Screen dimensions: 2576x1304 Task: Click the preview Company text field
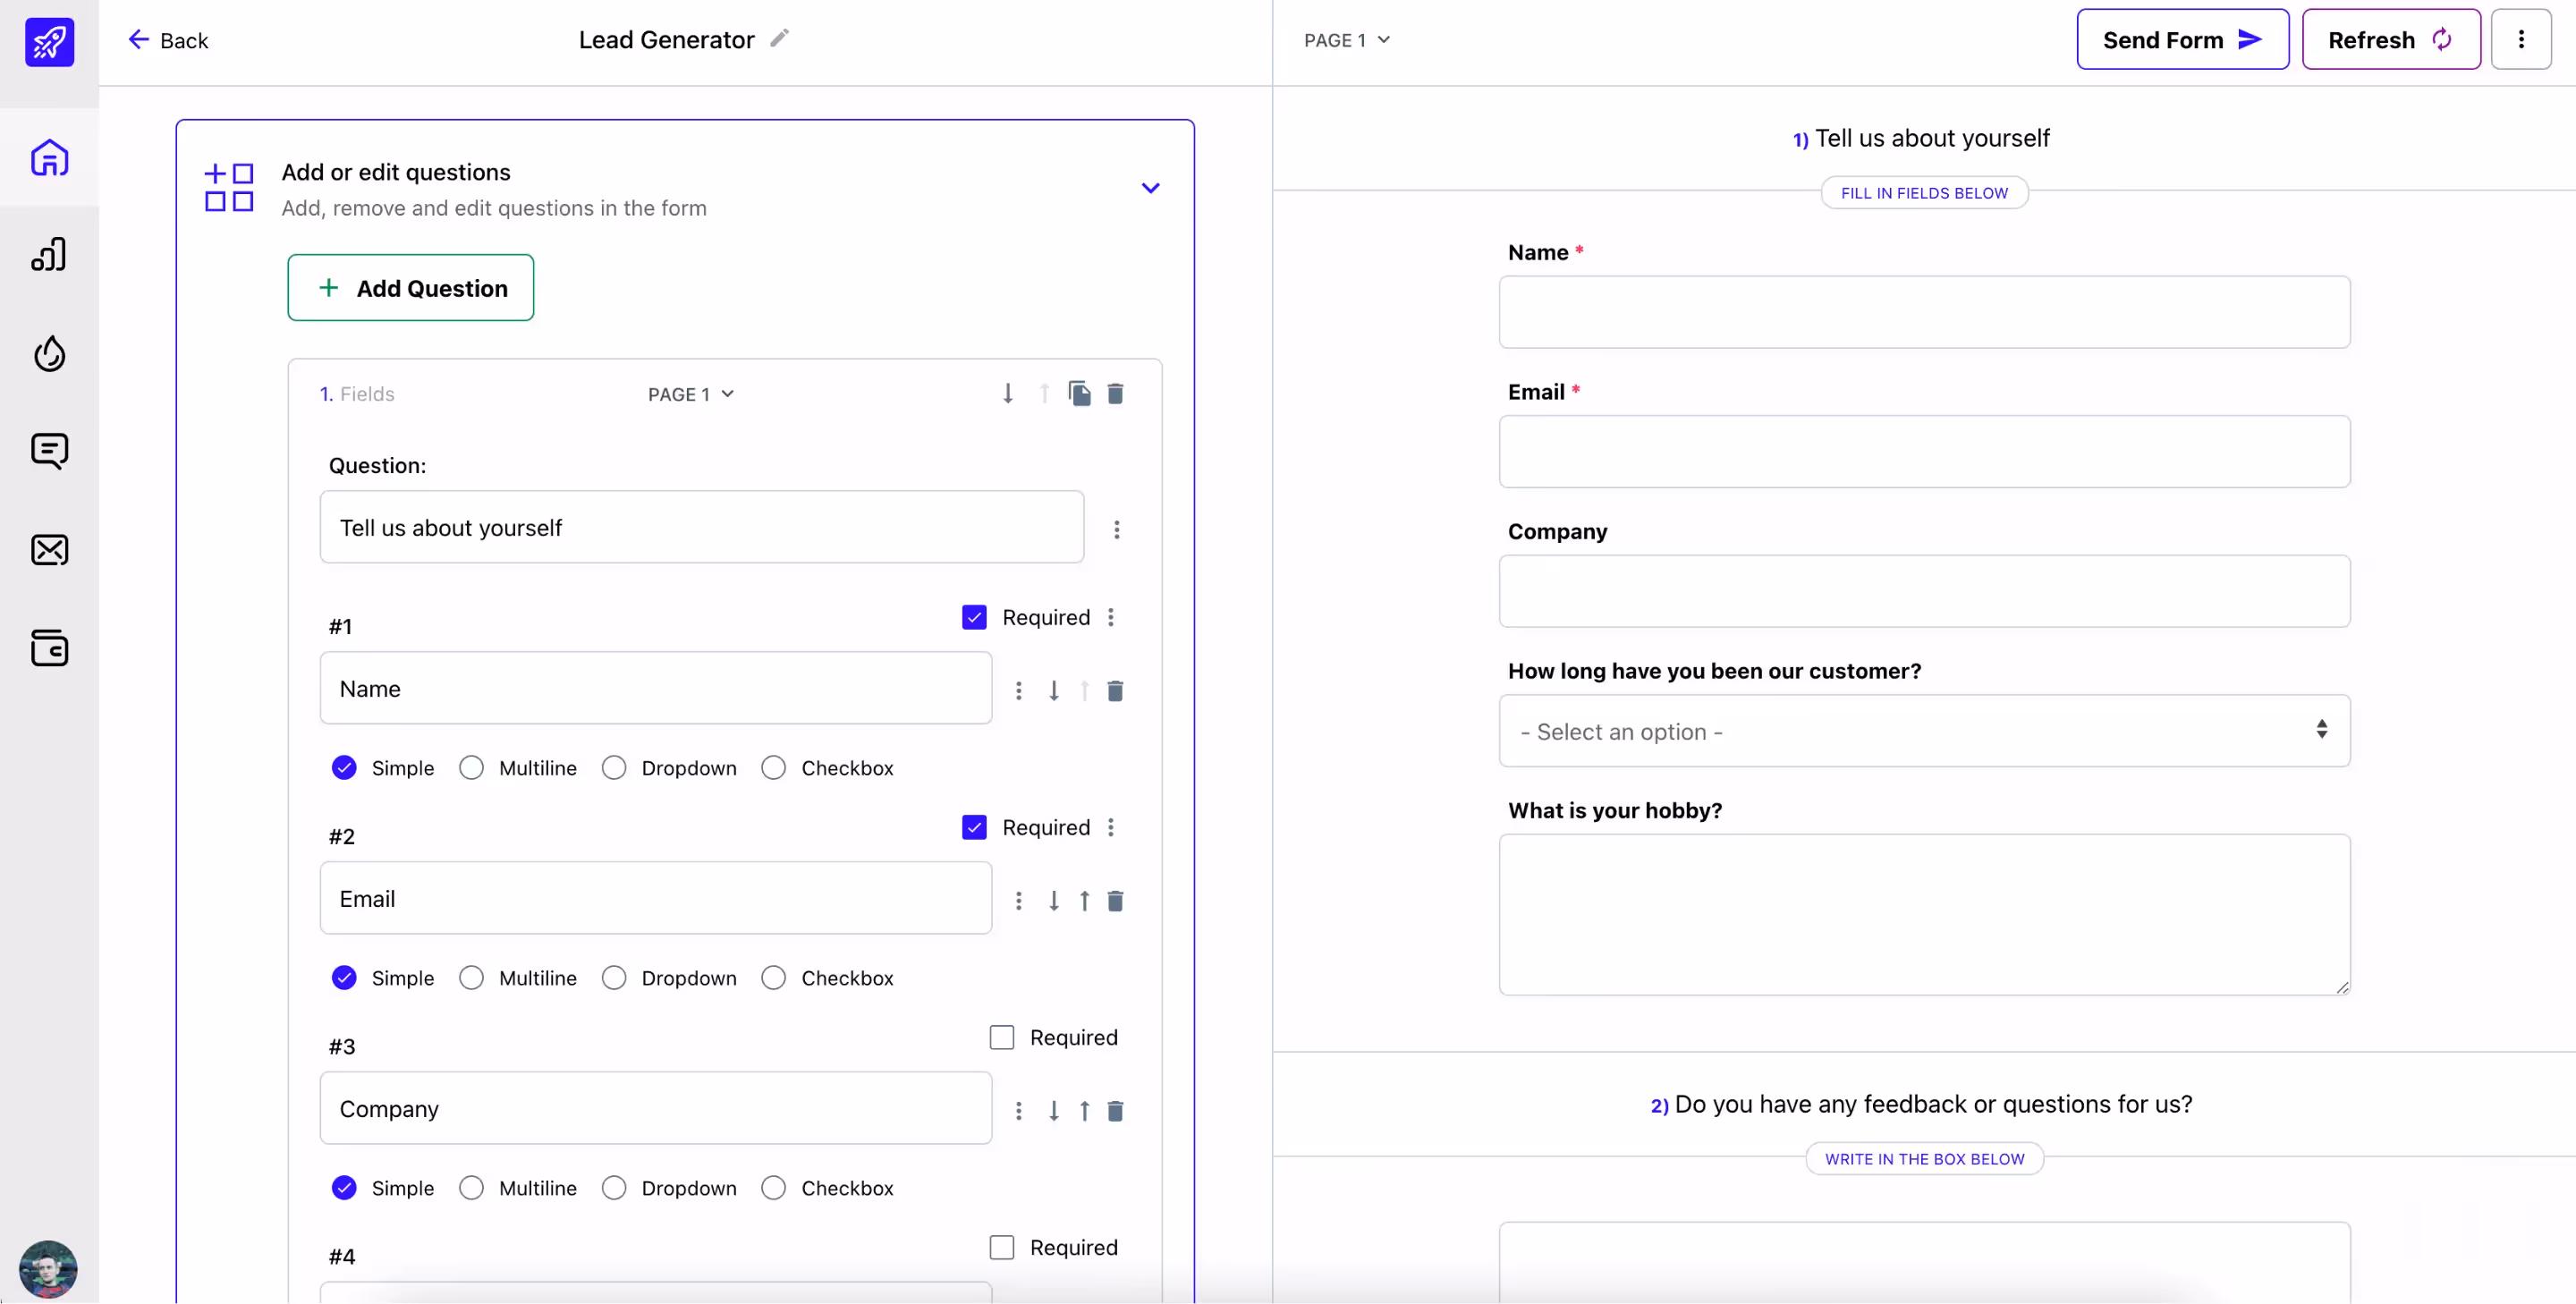(1924, 591)
